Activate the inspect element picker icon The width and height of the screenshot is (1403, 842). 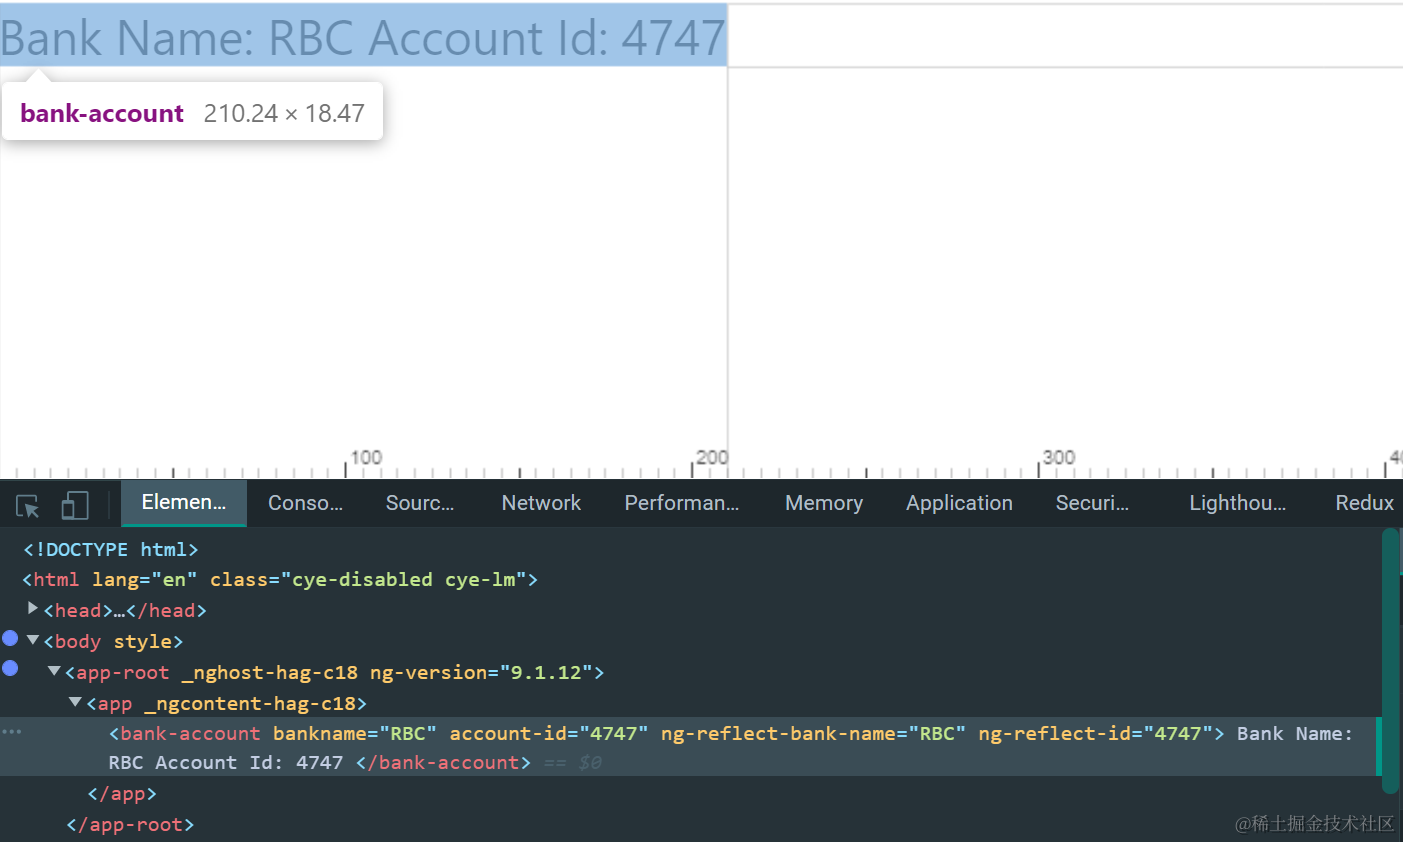click(x=28, y=506)
